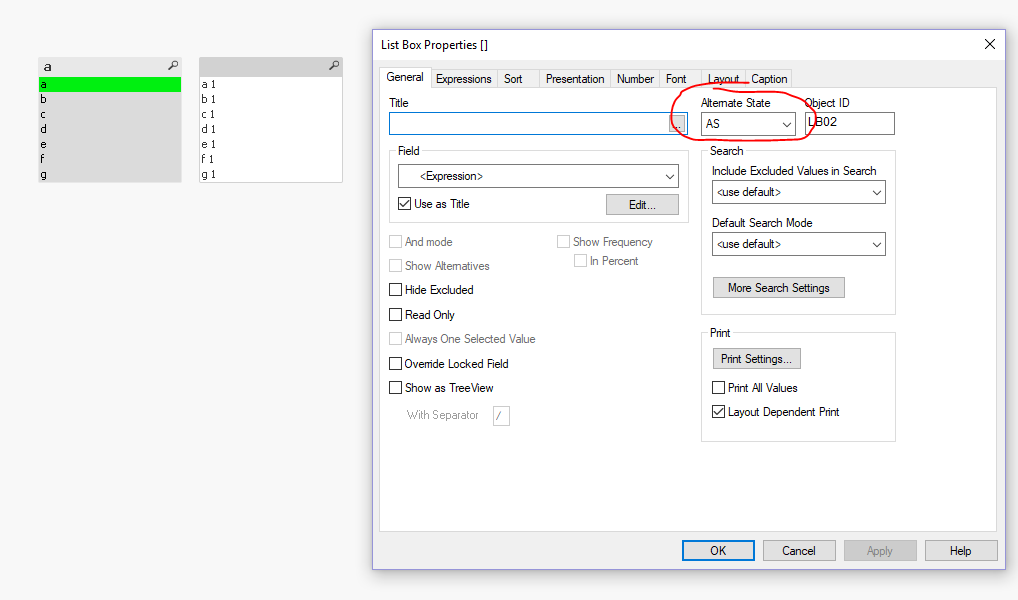Toggle the Read Only checkbox

[x=395, y=315]
